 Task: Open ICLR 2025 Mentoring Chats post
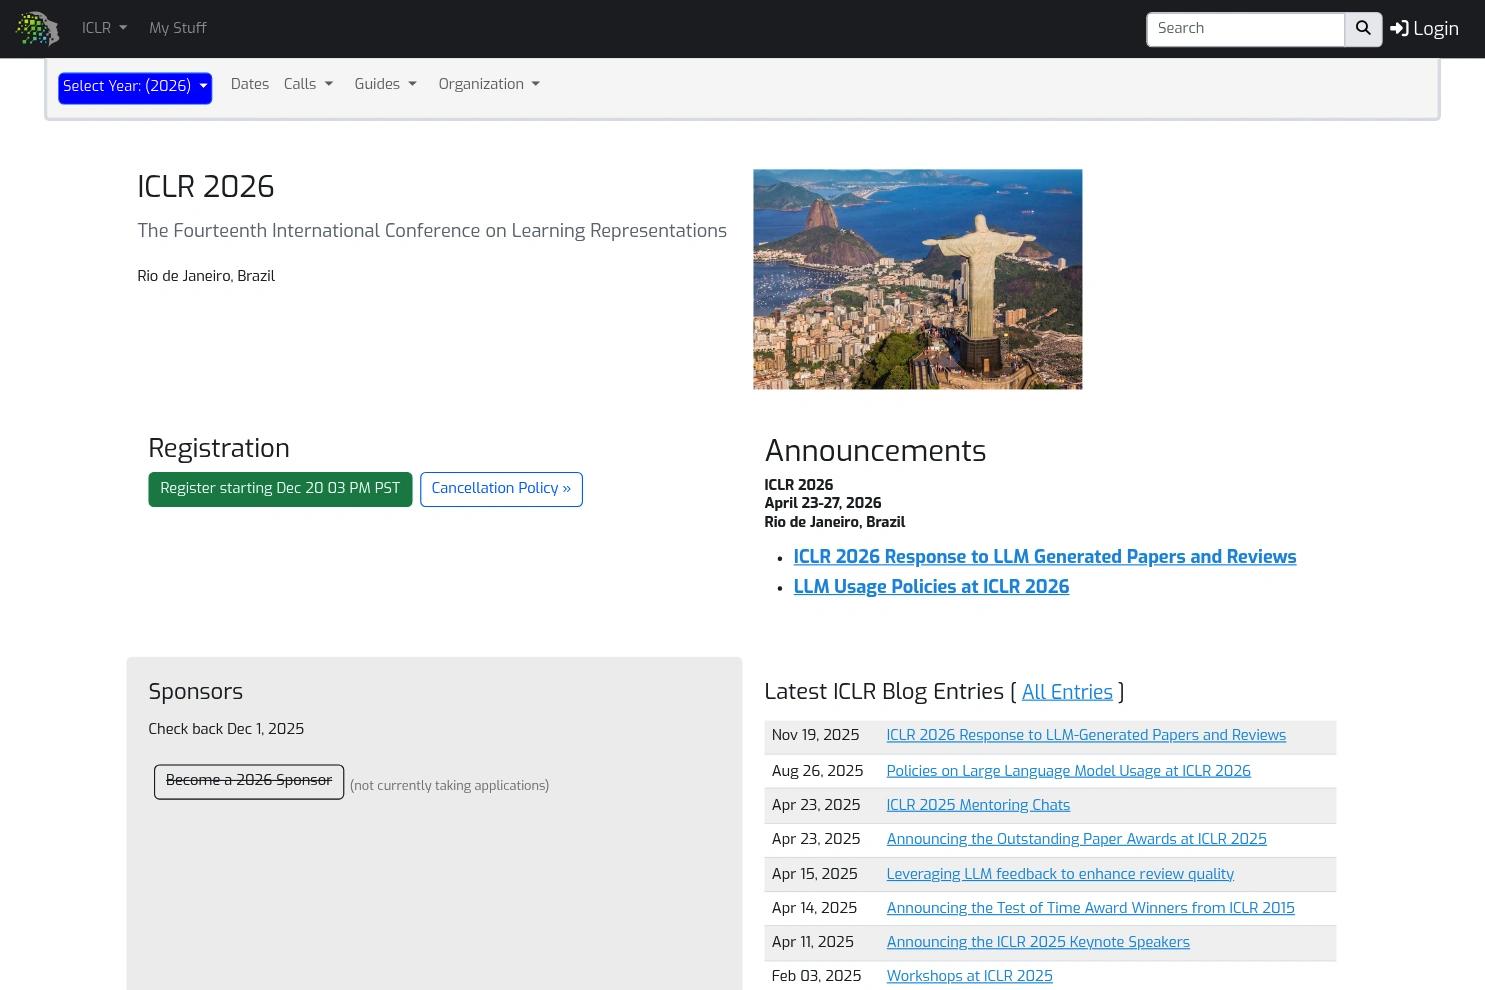pos(978,805)
